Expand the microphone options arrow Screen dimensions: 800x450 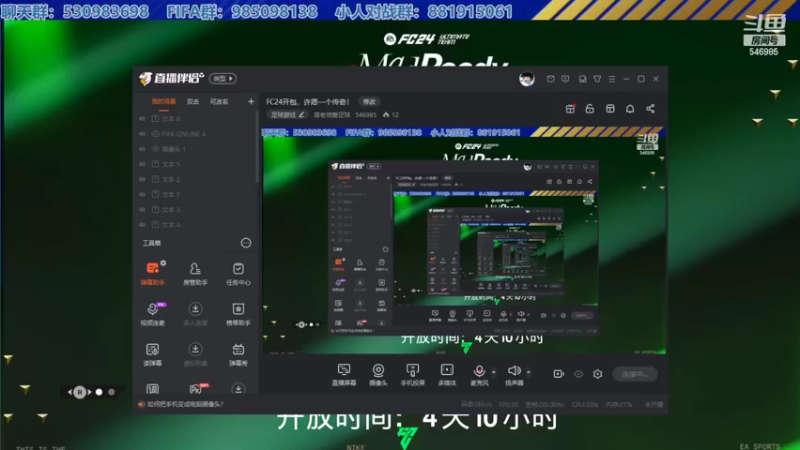493,371
